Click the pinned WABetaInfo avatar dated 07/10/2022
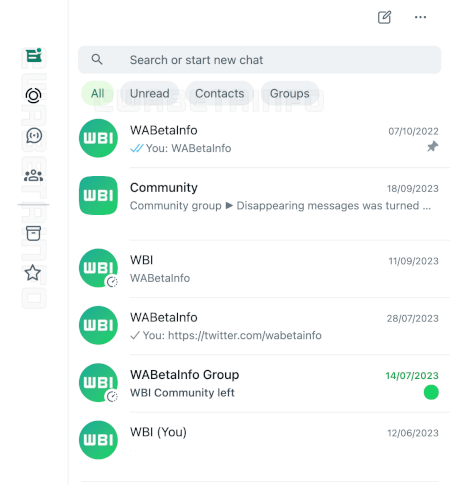 [x=98, y=138]
